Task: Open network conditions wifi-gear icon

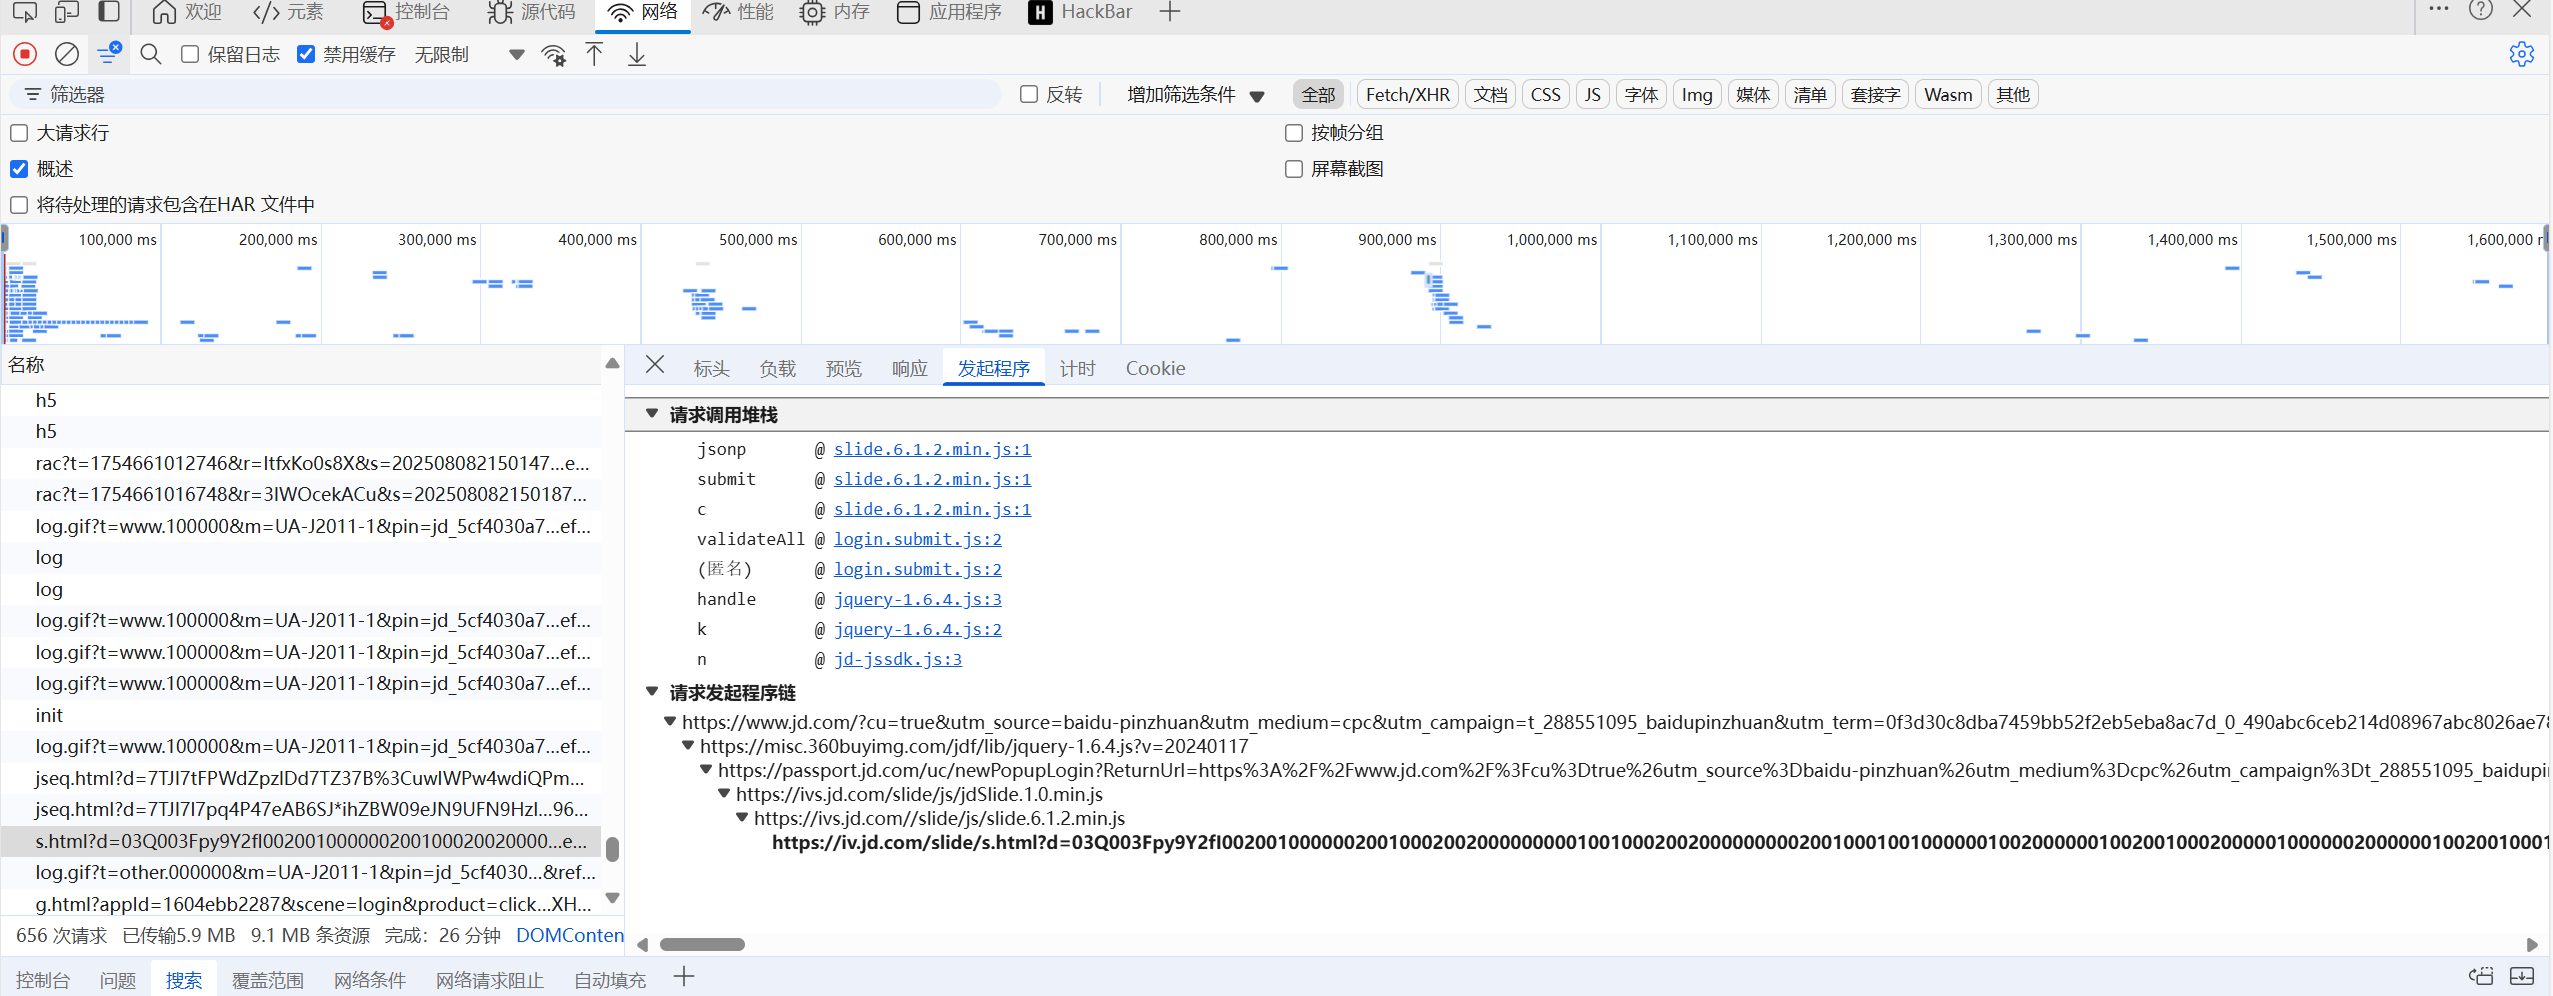Action: coord(553,55)
